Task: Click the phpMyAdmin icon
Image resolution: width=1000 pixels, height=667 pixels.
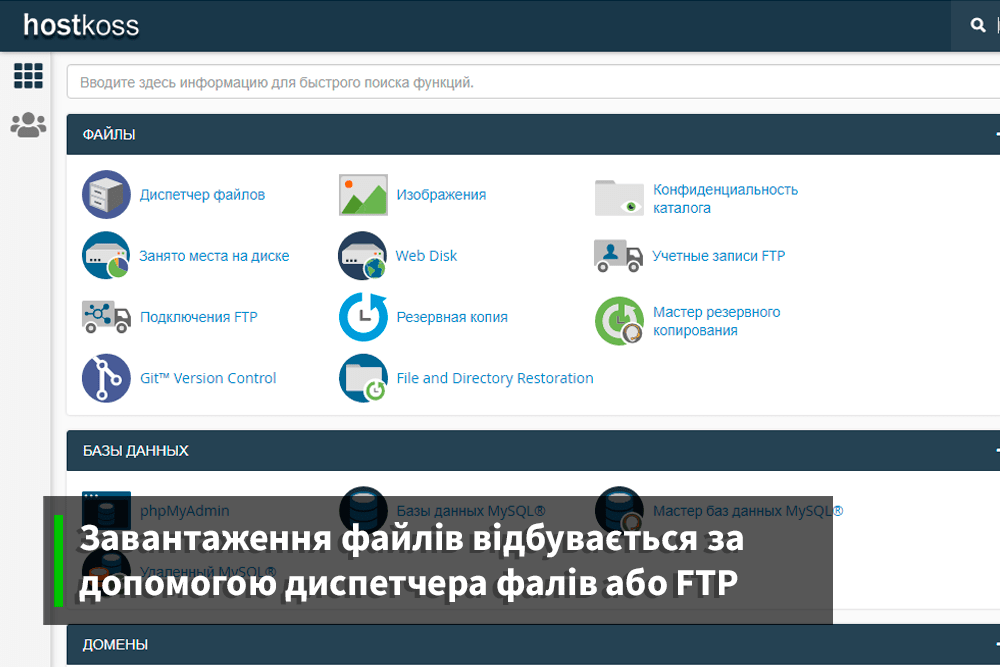Action: (x=107, y=510)
